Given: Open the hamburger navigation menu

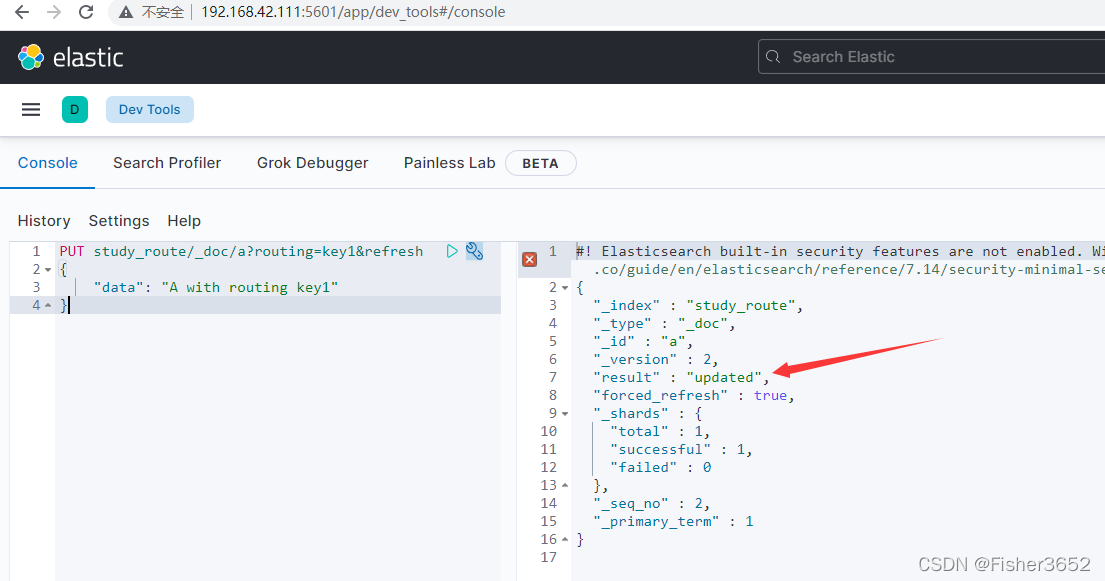Looking at the screenshot, I should (x=31, y=109).
